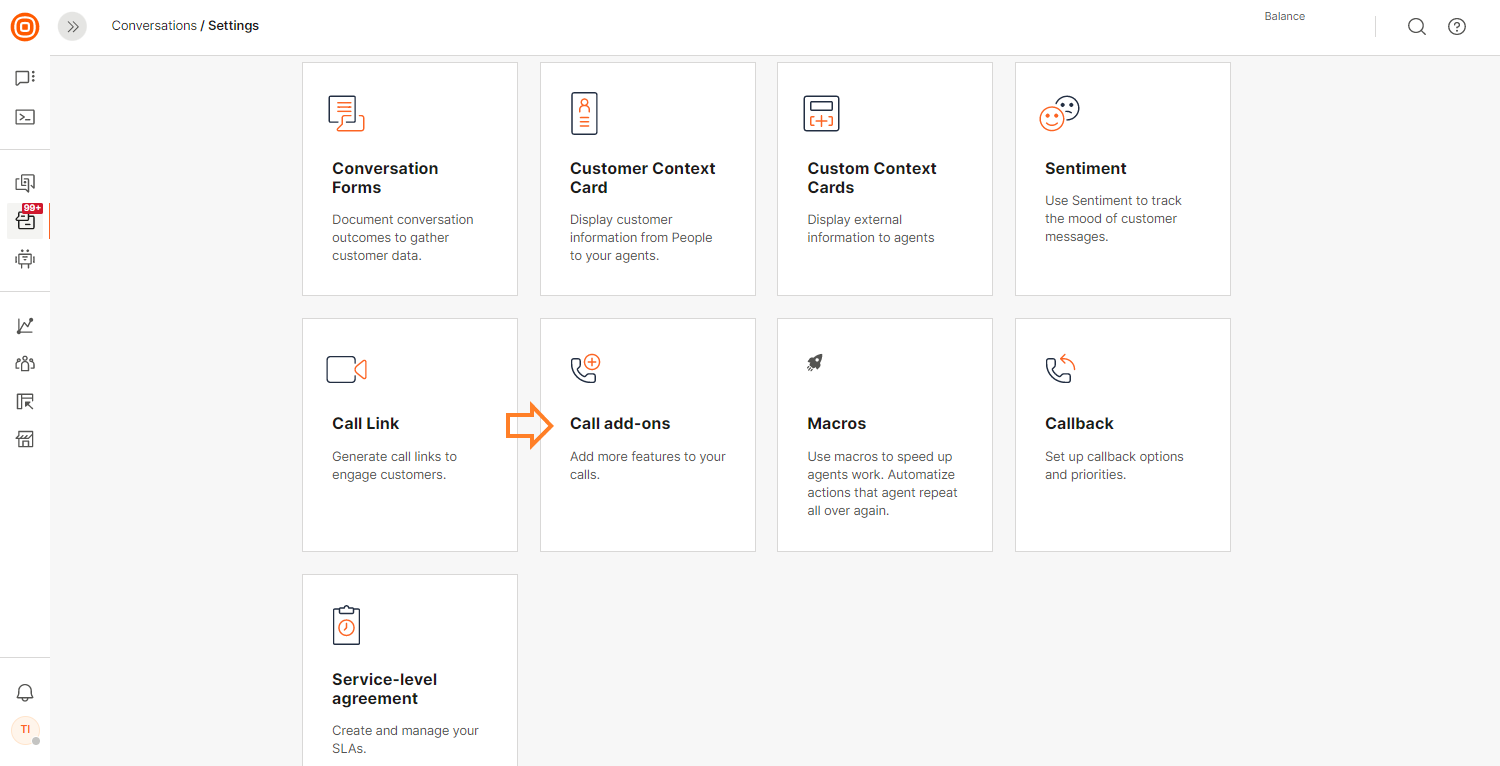Open the Call add-ons settings card
This screenshot has height=766, width=1500.
(647, 435)
